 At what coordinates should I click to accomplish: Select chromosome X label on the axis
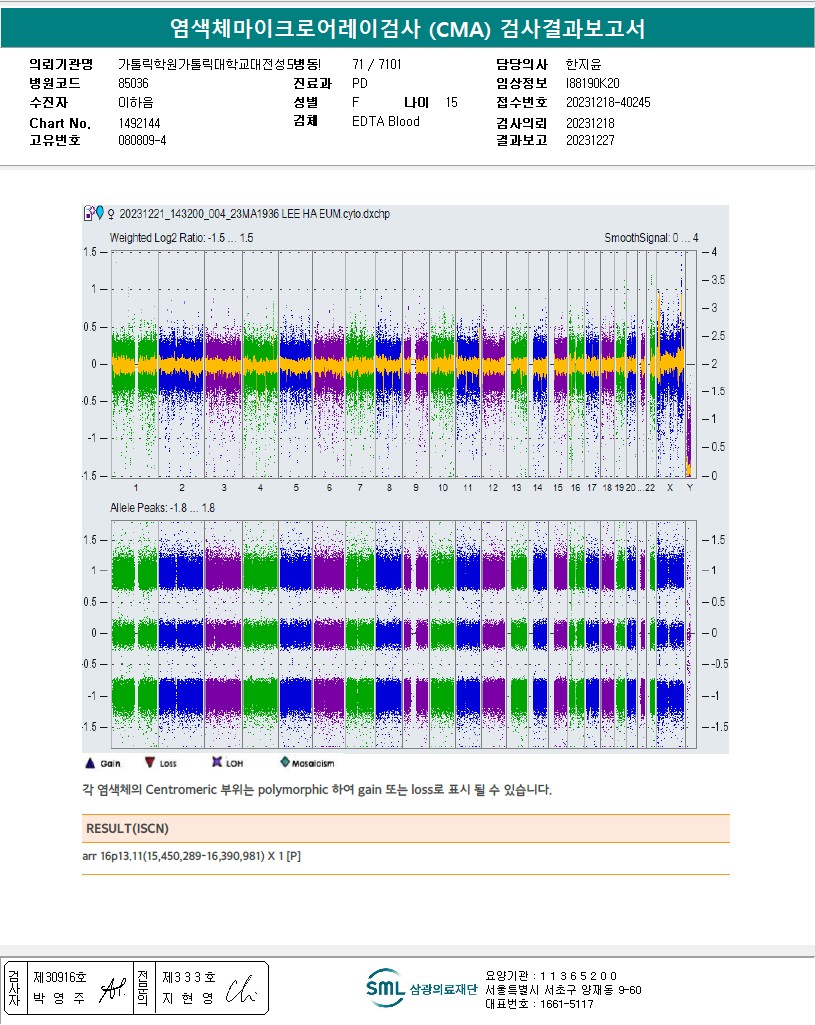coord(669,487)
